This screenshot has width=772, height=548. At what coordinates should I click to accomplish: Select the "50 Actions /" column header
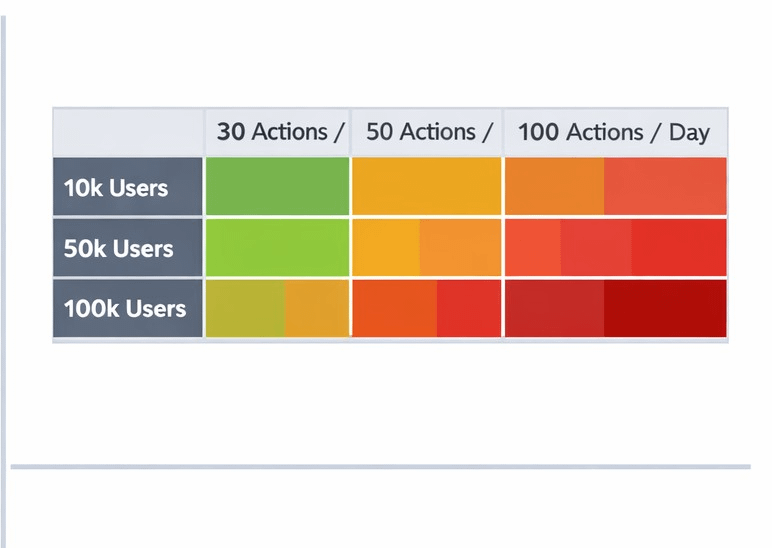pos(427,132)
